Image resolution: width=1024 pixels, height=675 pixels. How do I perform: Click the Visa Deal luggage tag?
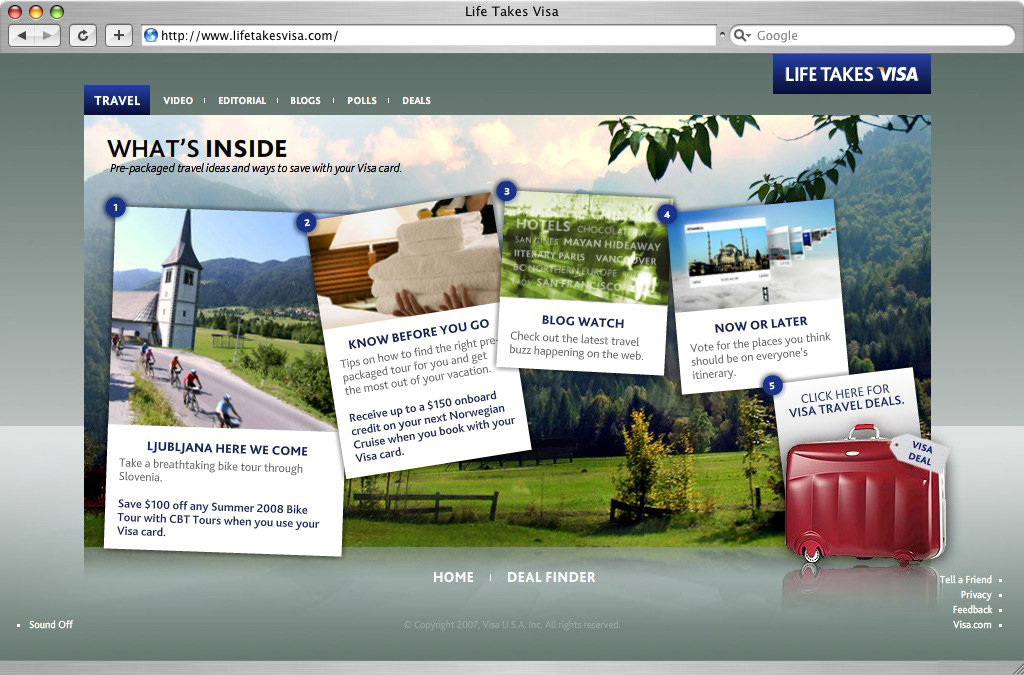click(x=920, y=452)
